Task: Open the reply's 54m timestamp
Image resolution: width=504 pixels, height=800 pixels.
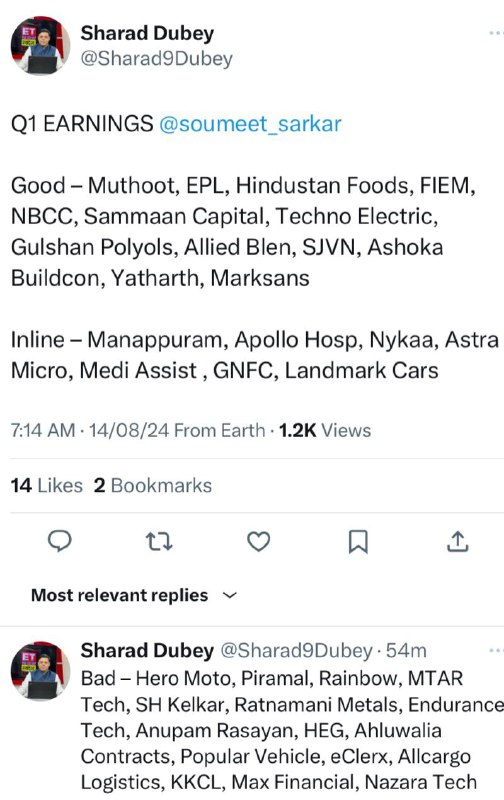Action: point(406,651)
